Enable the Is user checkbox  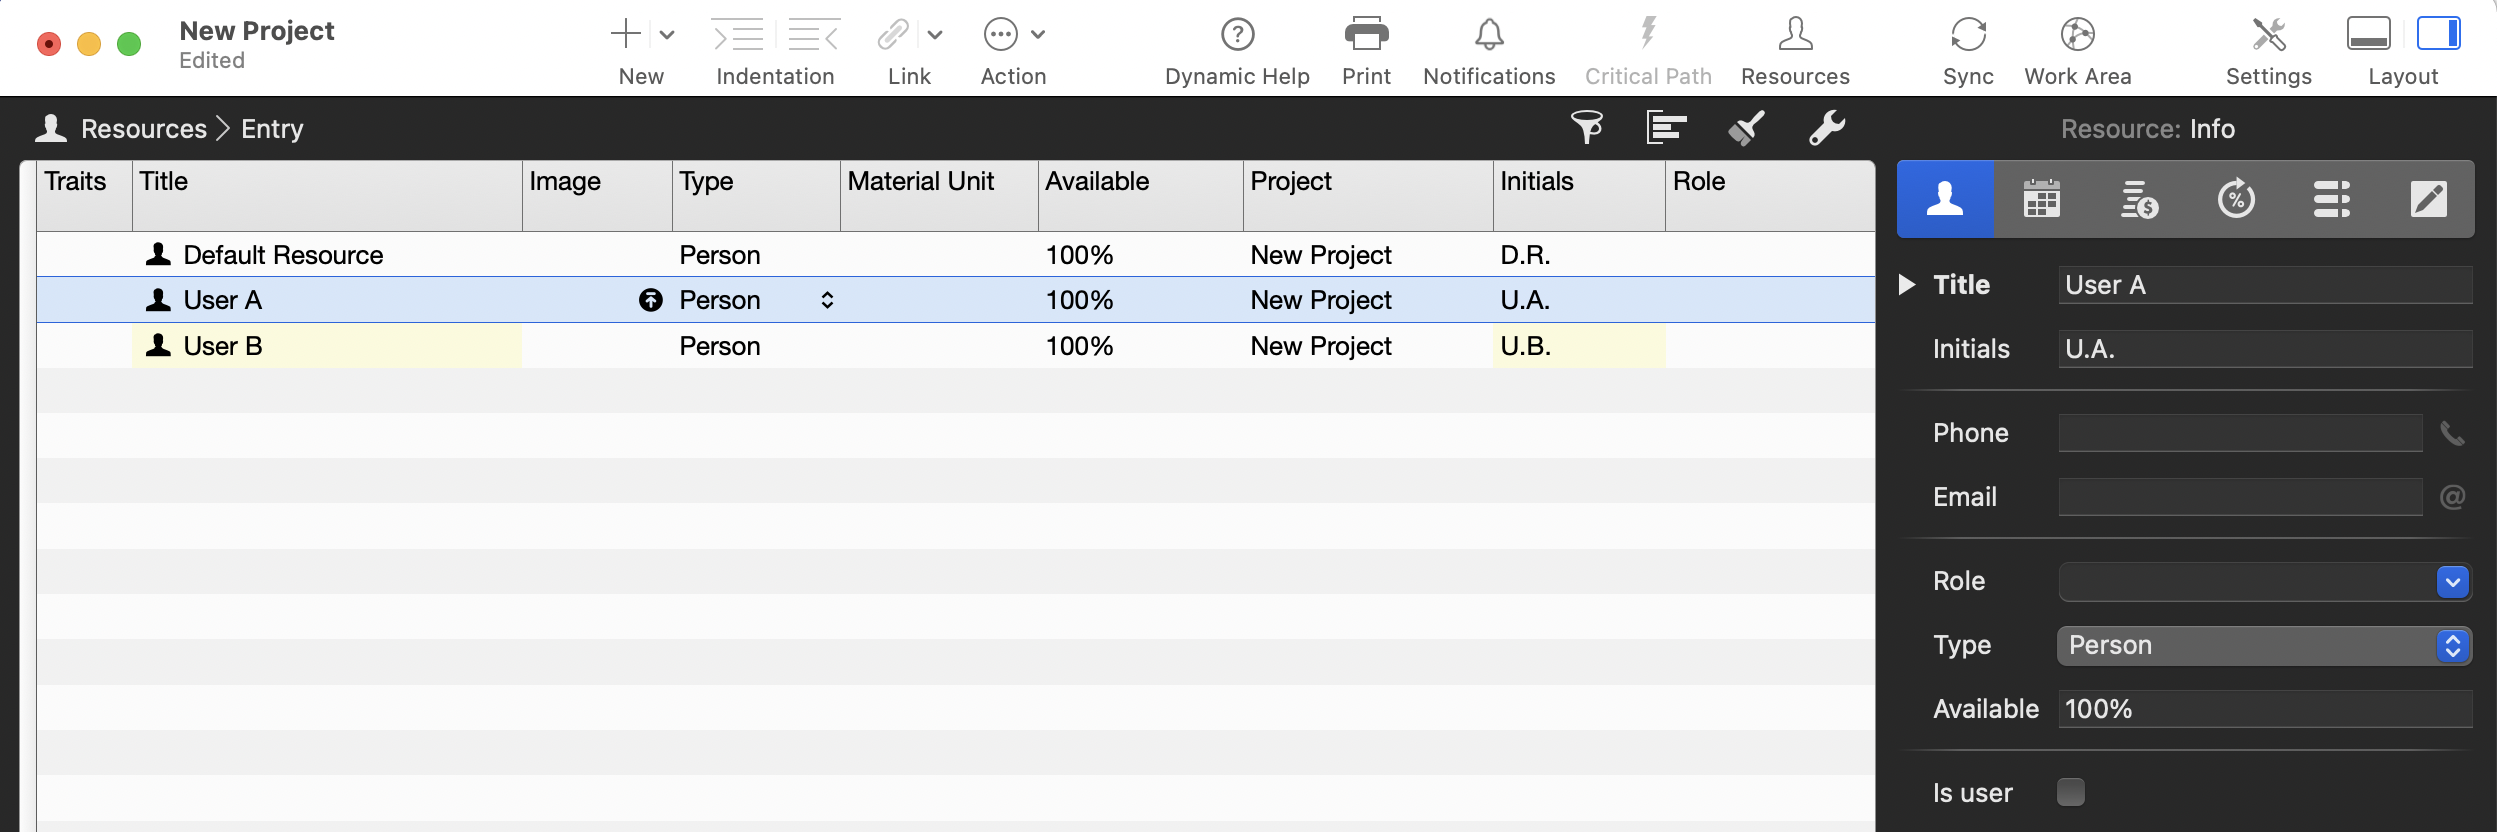[2071, 792]
